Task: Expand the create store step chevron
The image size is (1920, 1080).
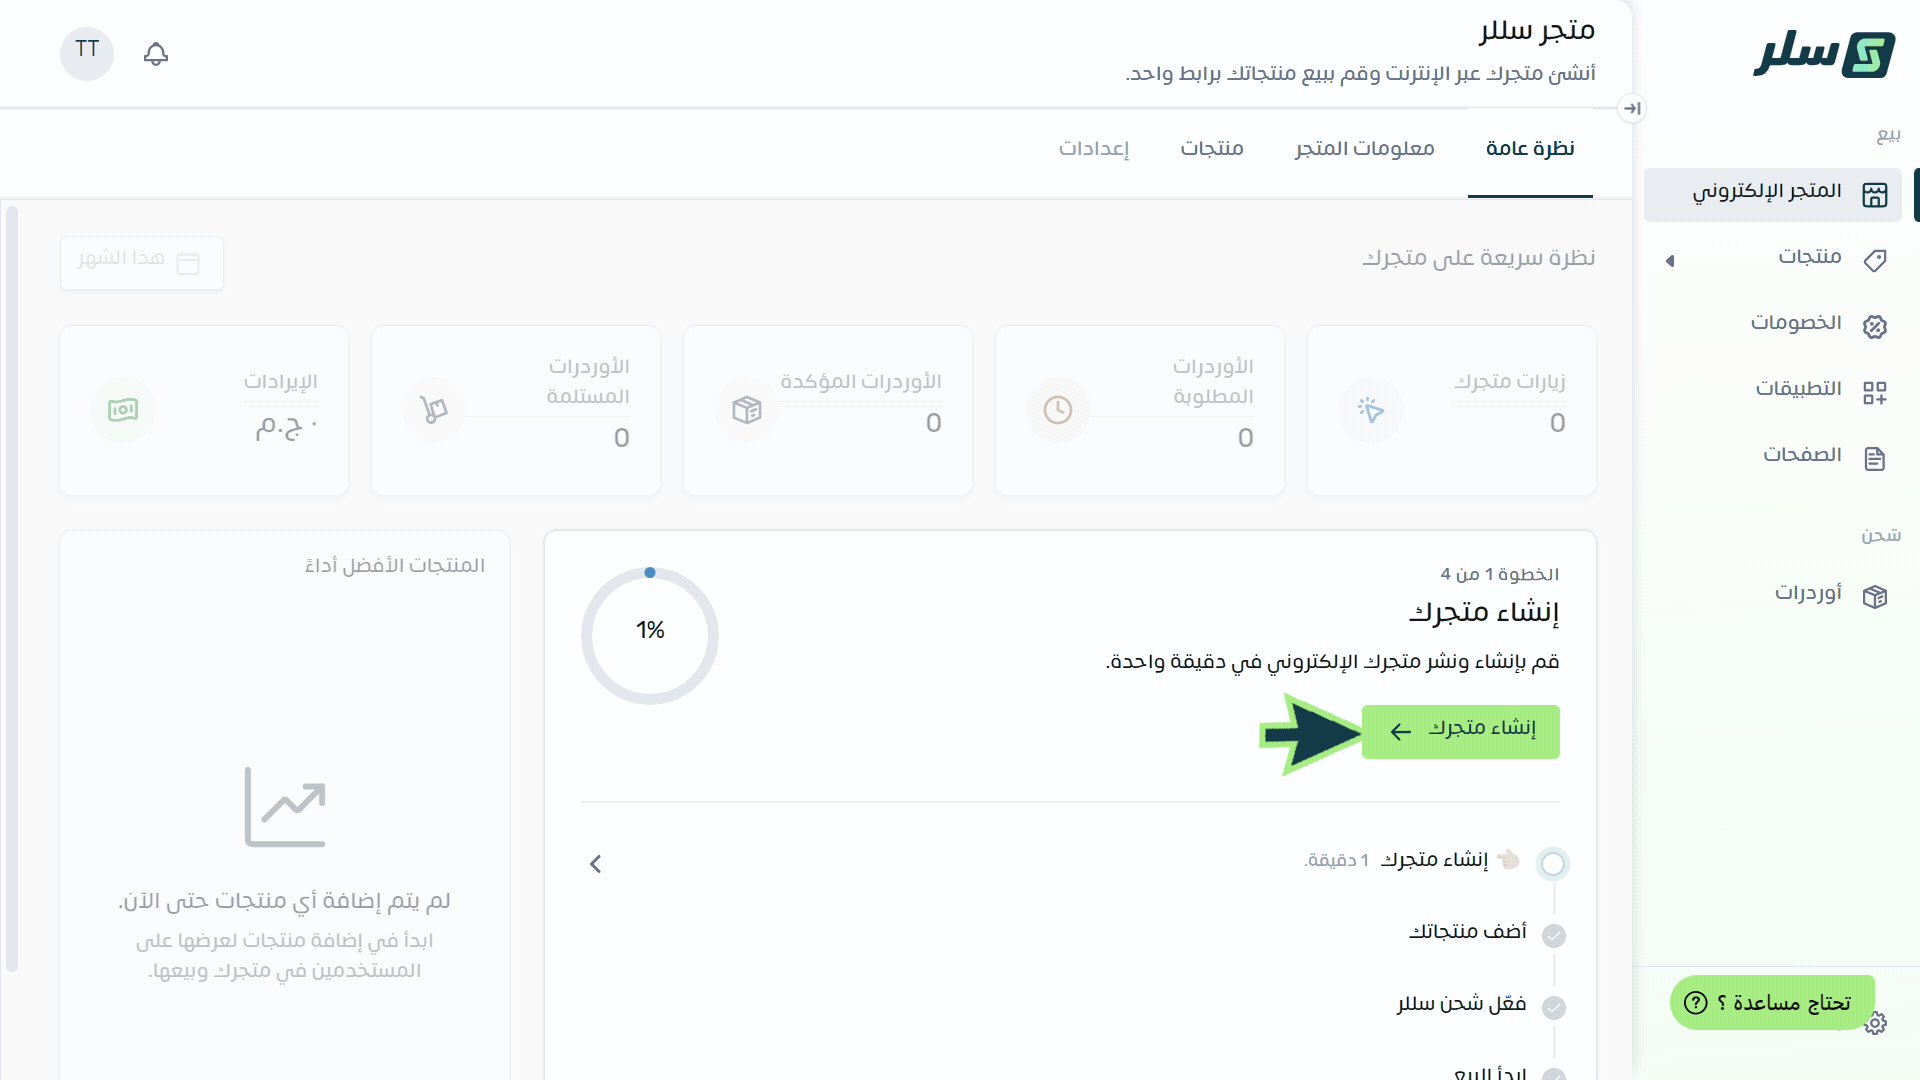Action: click(596, 863)
